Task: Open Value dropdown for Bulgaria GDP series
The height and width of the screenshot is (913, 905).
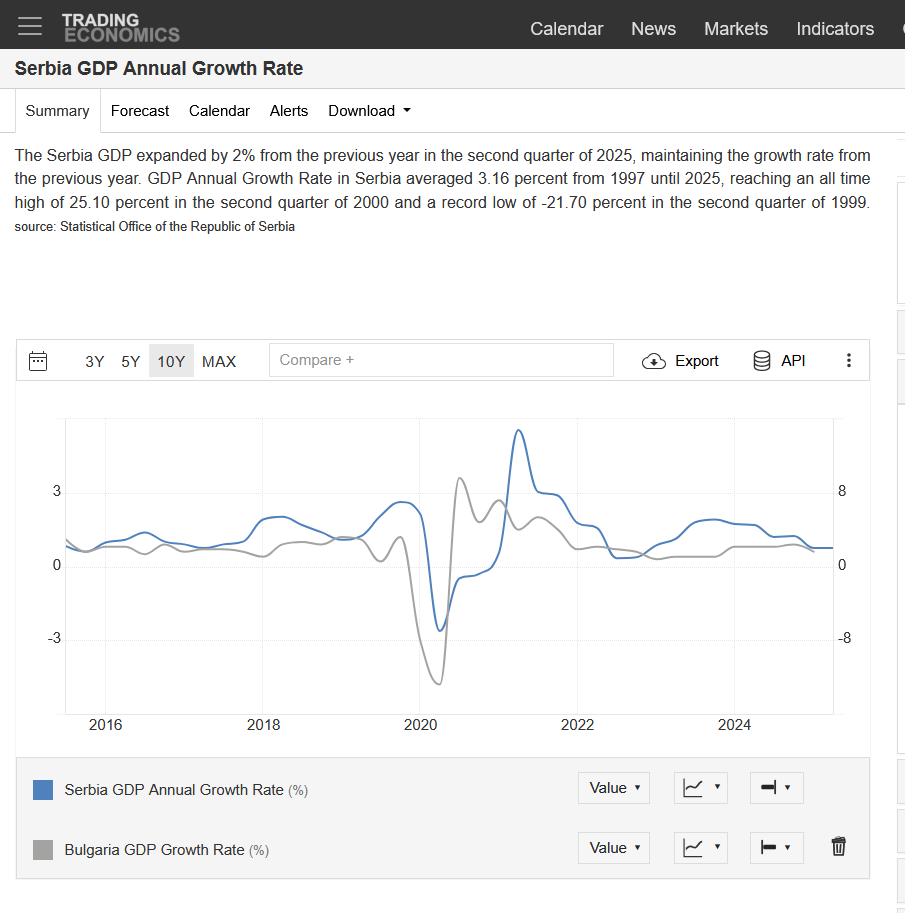Action: click(614, 848)
